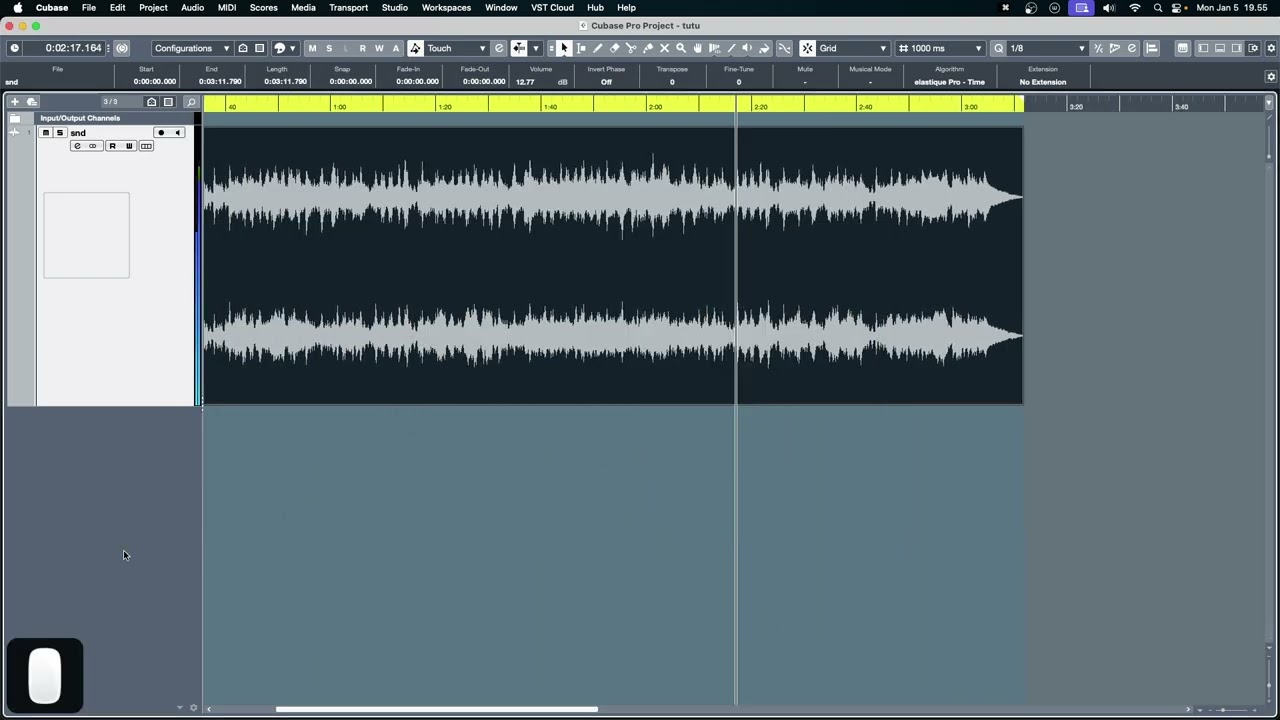The image size is (1280, 720).
Task: Open the Transport menu
Action: (348, 8)
